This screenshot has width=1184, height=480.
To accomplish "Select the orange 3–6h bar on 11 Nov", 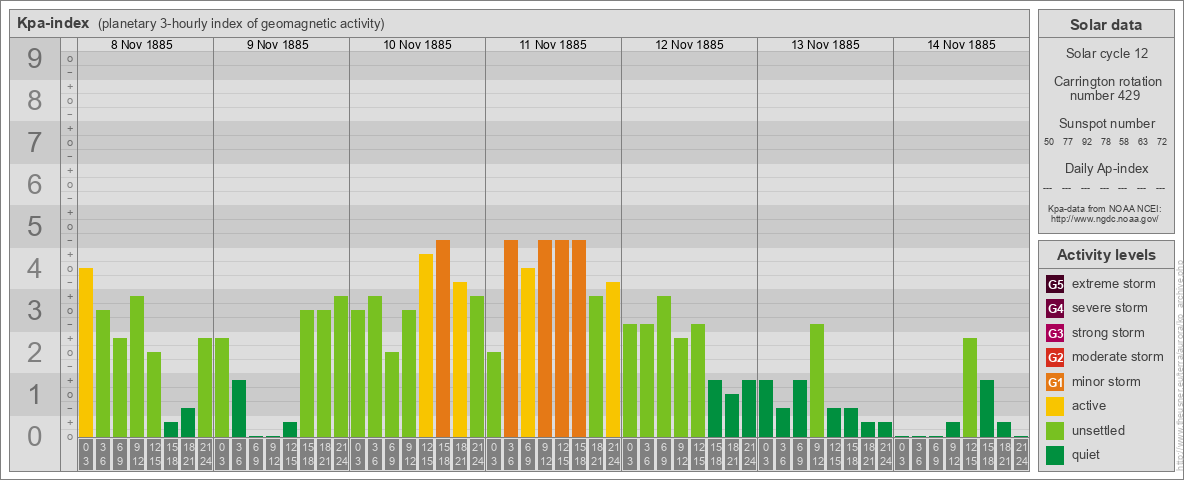I will pyautogui.click(x=511, y=338).
